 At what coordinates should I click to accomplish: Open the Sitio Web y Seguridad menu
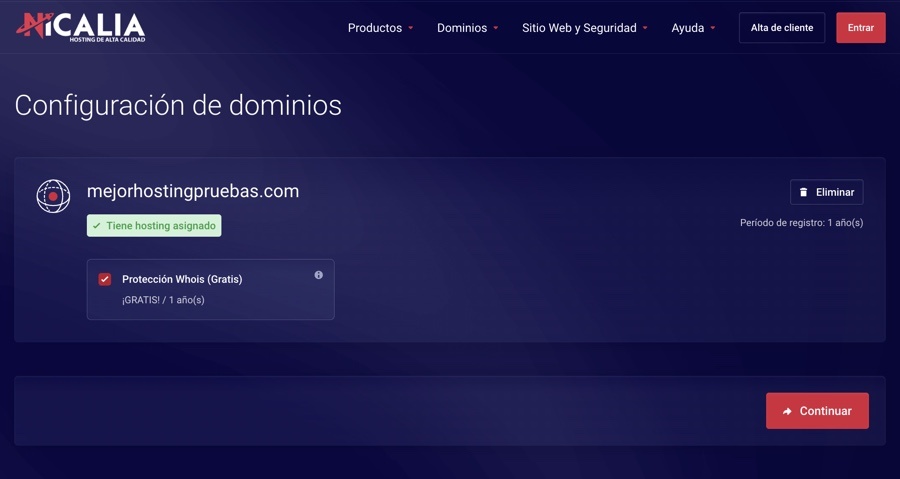[585, 28]
